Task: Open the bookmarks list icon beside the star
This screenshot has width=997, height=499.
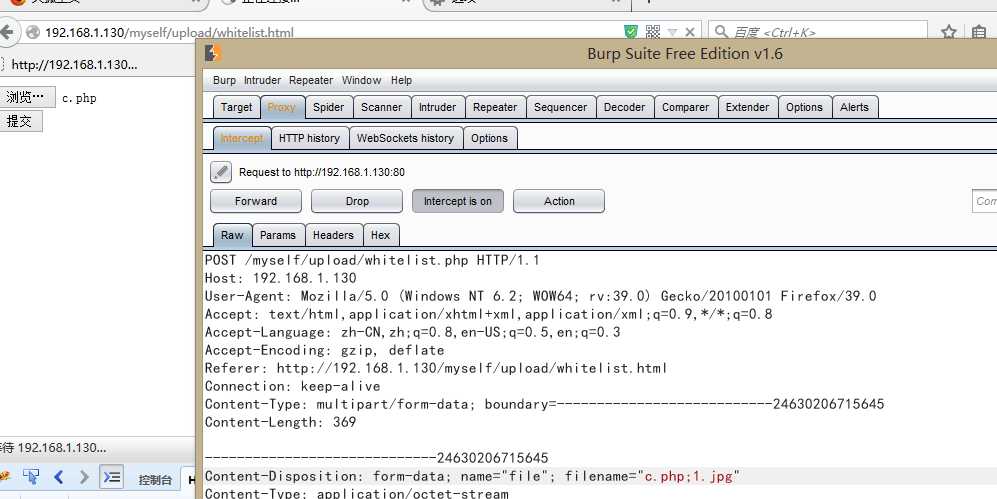Action: [x=979, y=32]
